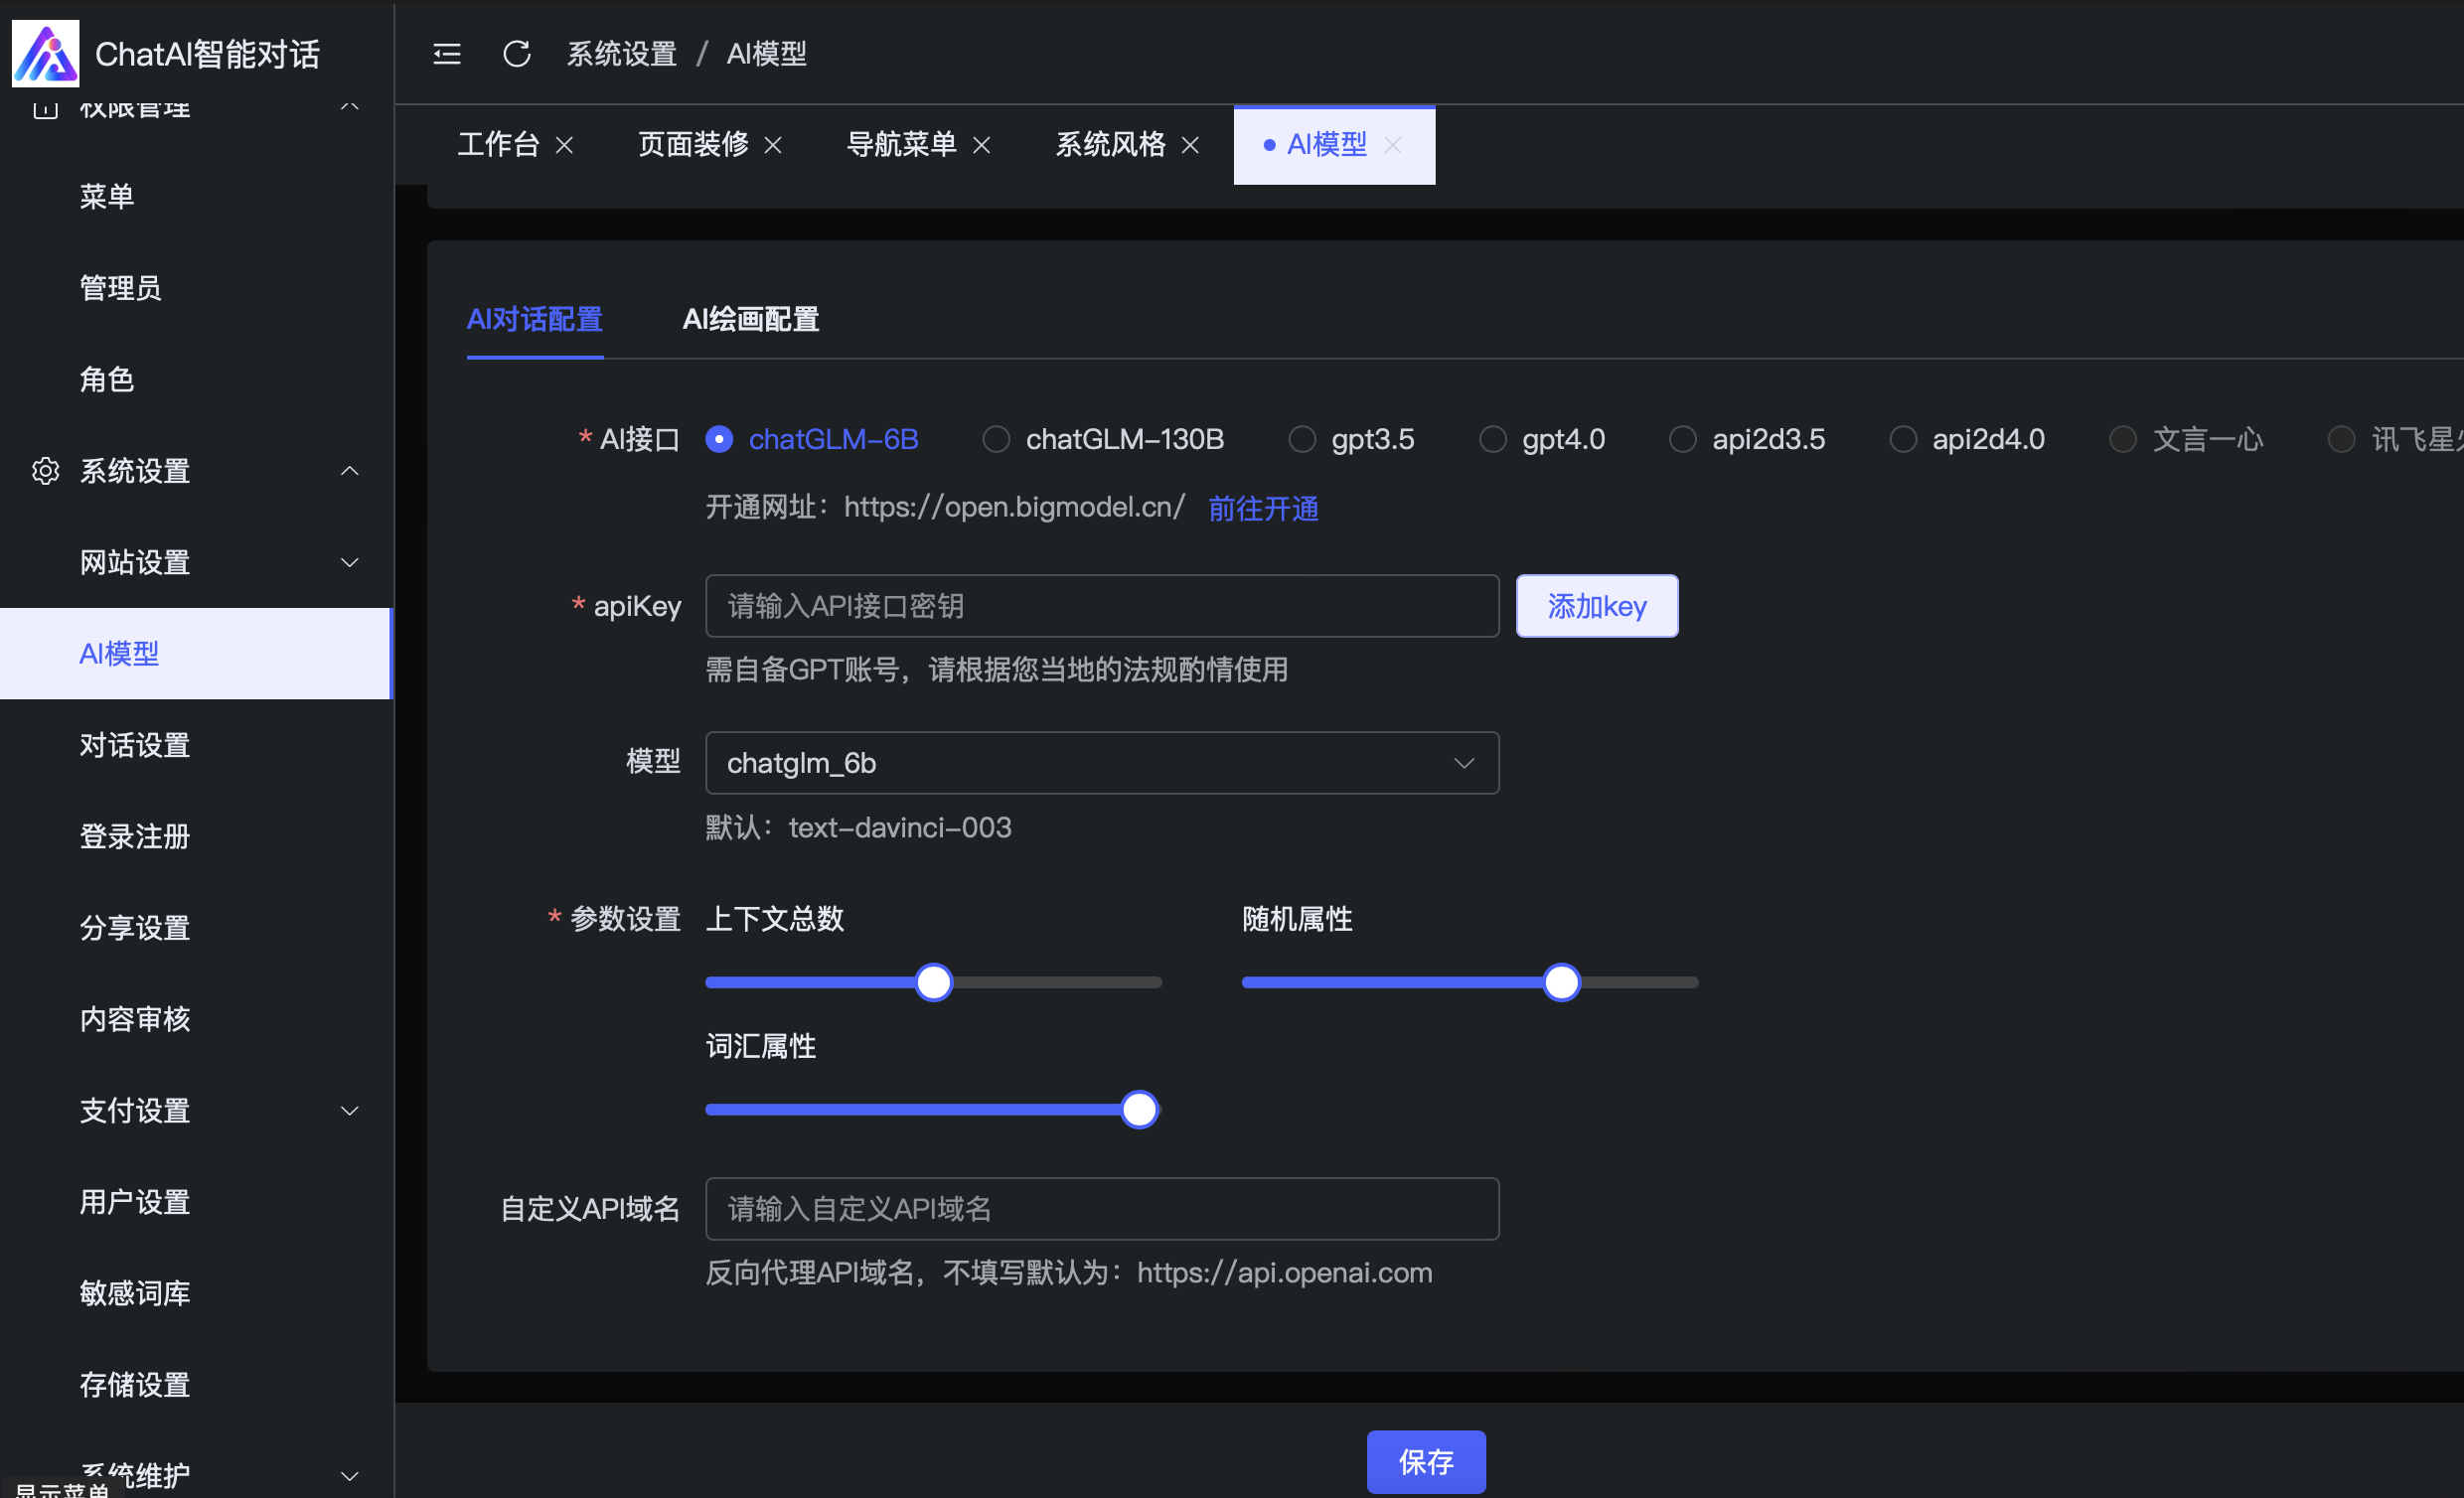Click the 系统设置 gear icon

pyautogui.click(x=45, y=471)
